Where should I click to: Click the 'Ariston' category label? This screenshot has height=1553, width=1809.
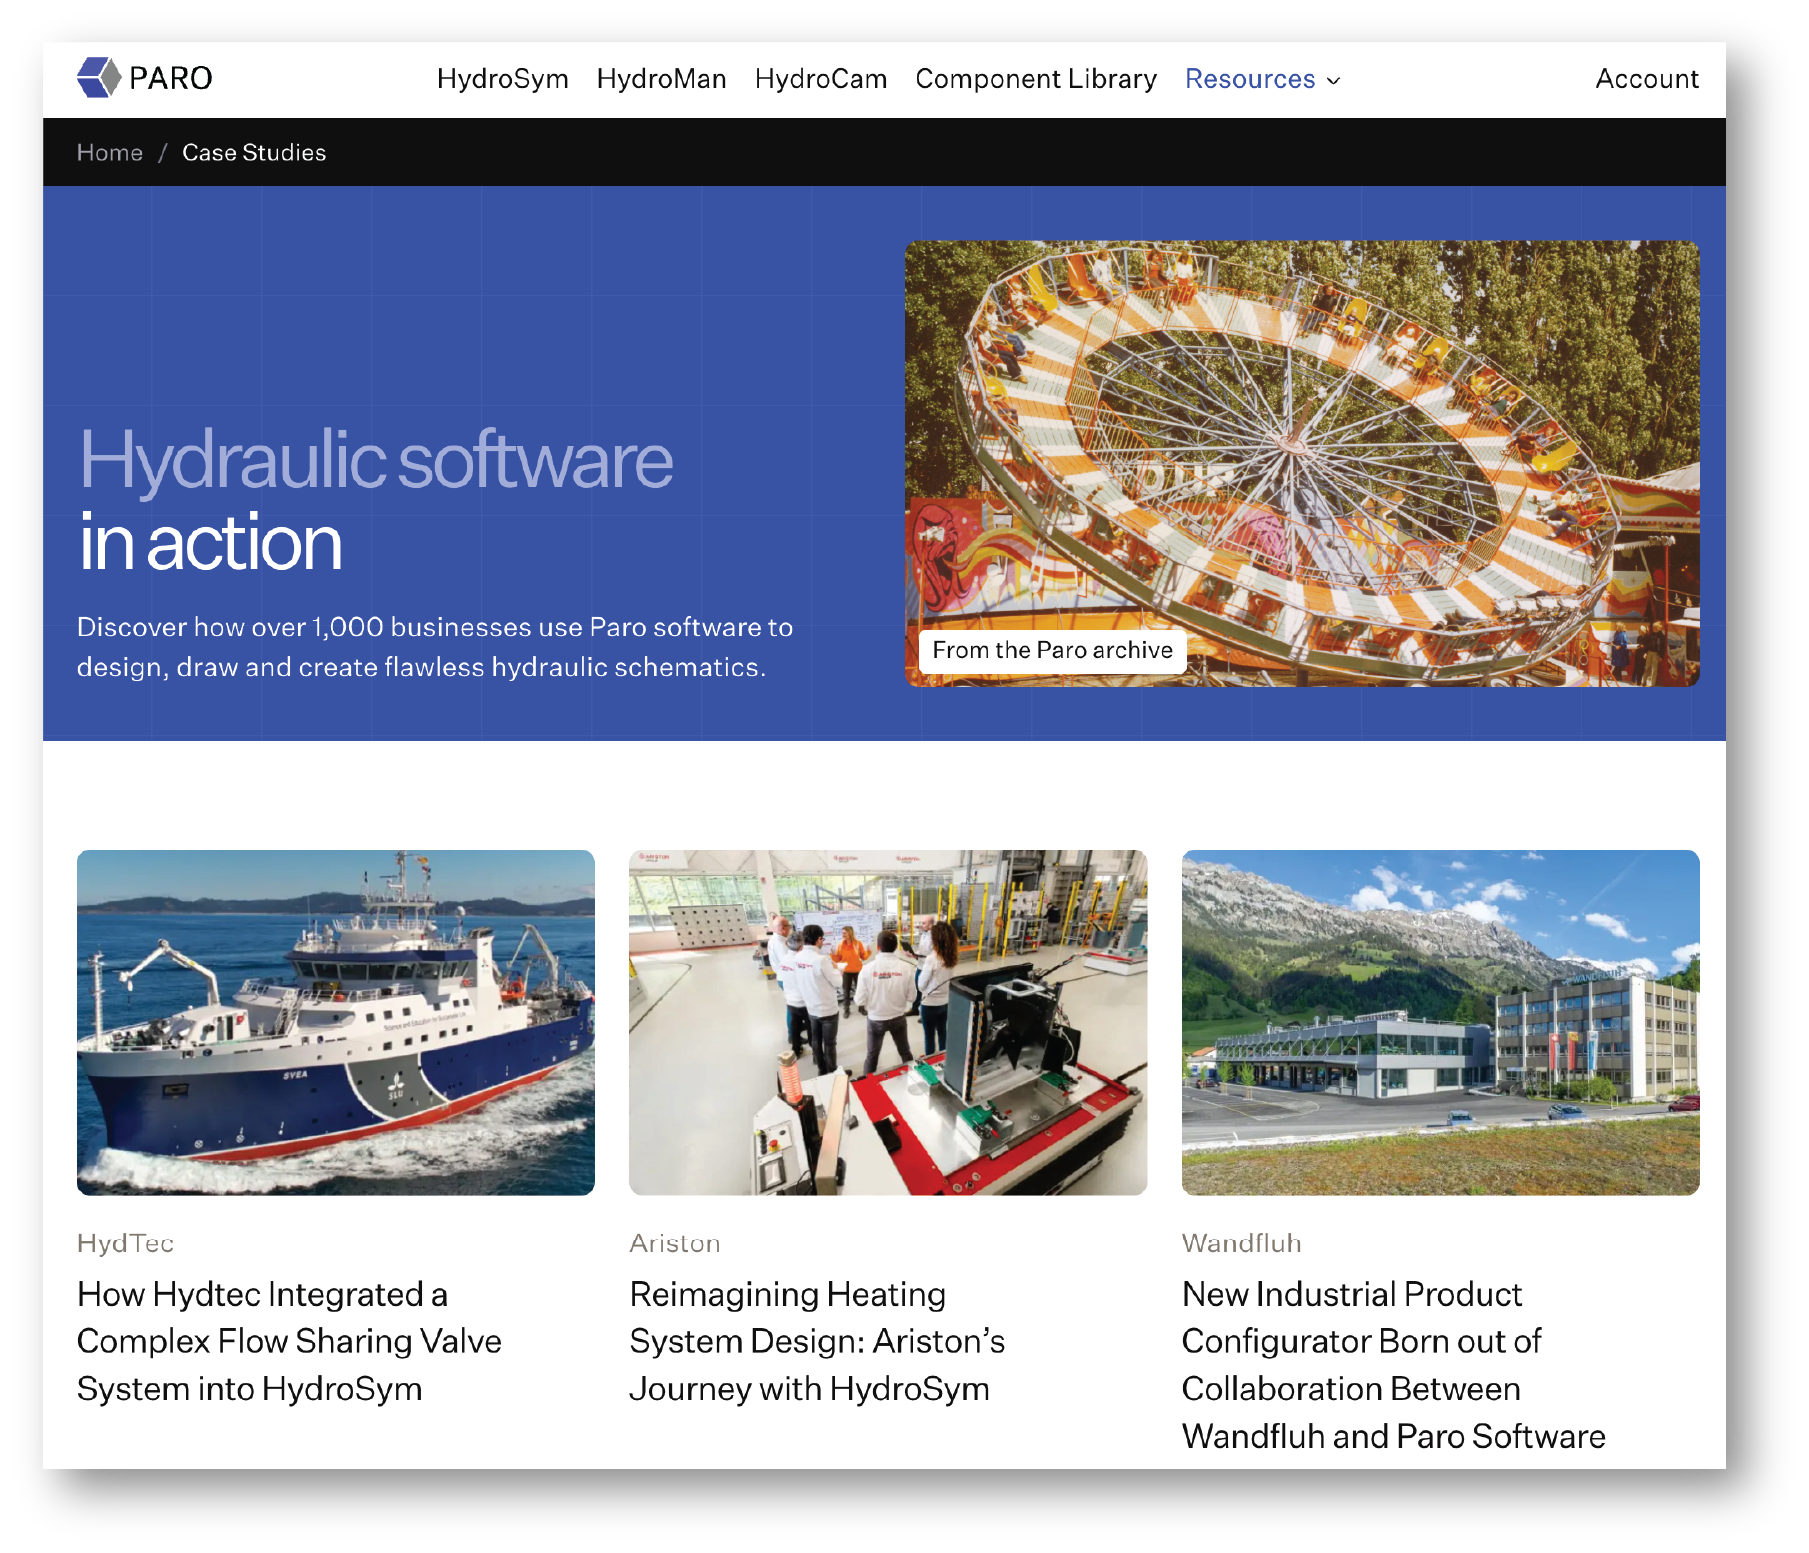[x=675, y=1243]
